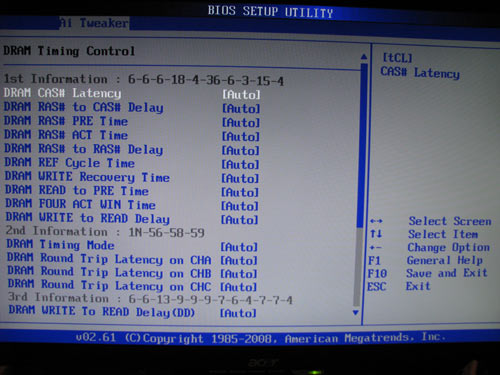Select DRAM WRITE Recovery Time label
Image resolution: width=500 pixels, height=375 pixels.
click(87, 177)
